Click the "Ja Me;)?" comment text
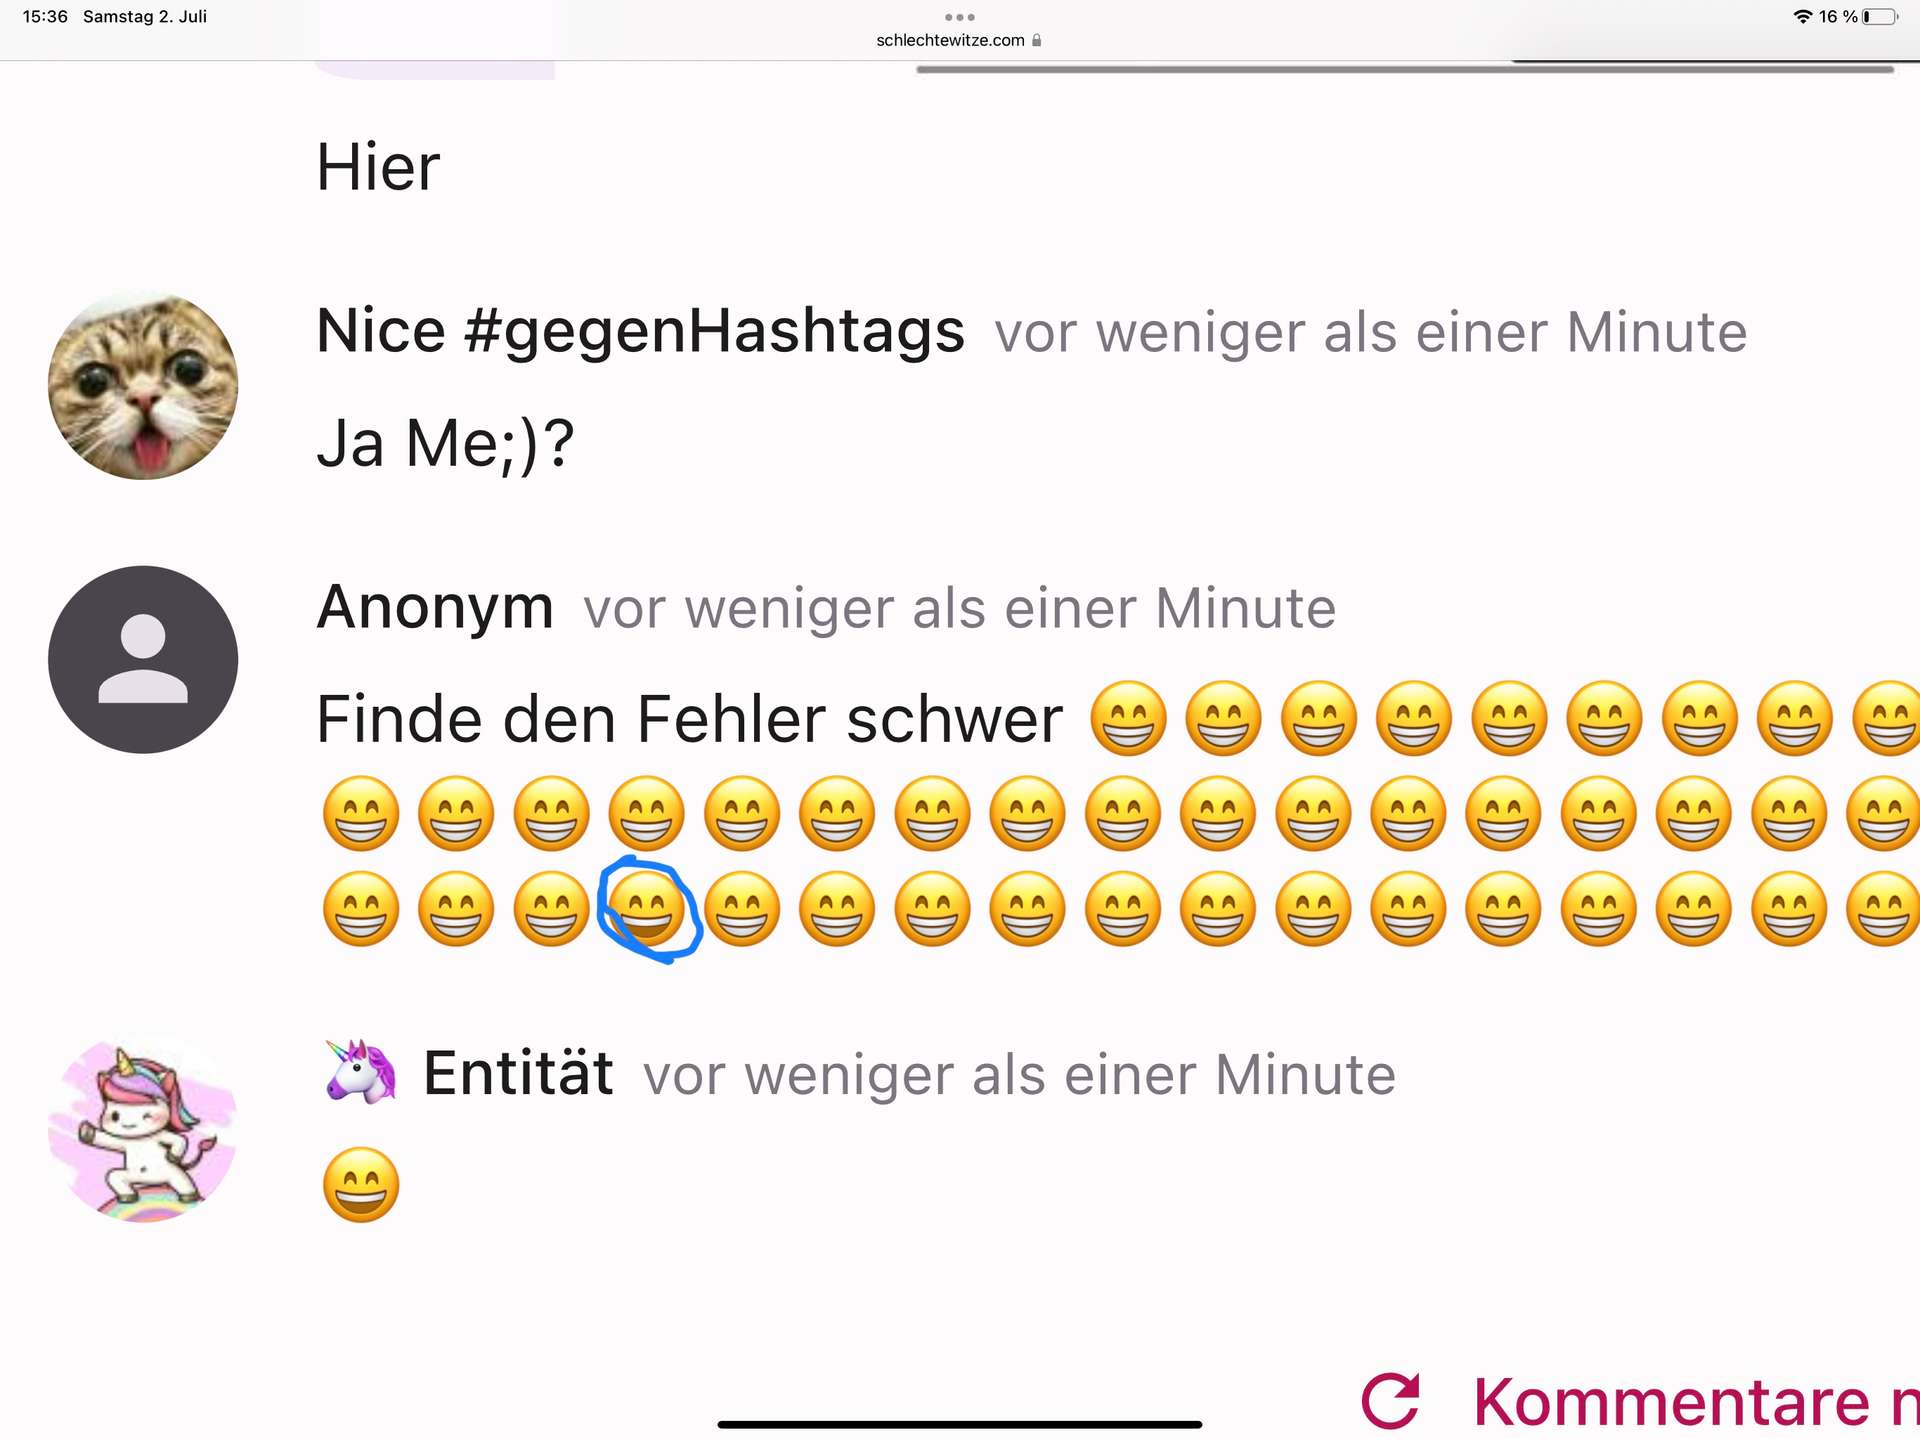 pyautogui.click(x=445, y=443)
